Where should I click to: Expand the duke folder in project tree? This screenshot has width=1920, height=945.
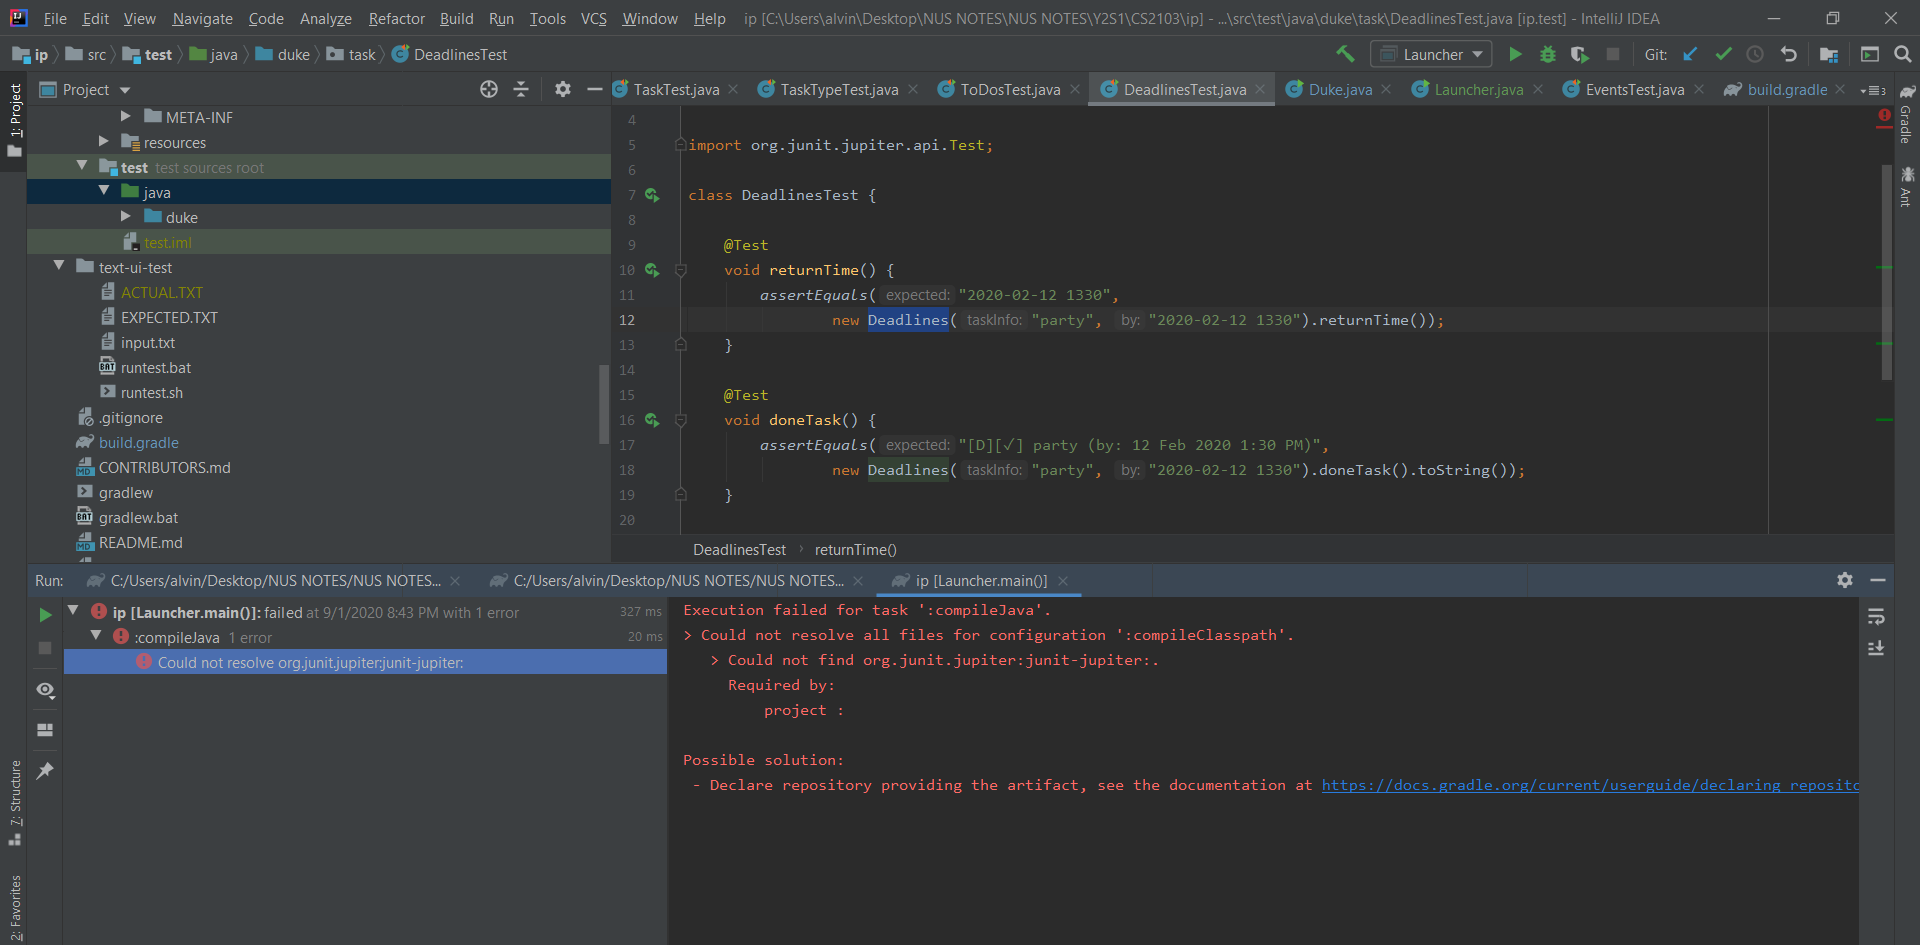tap(126, 217)
